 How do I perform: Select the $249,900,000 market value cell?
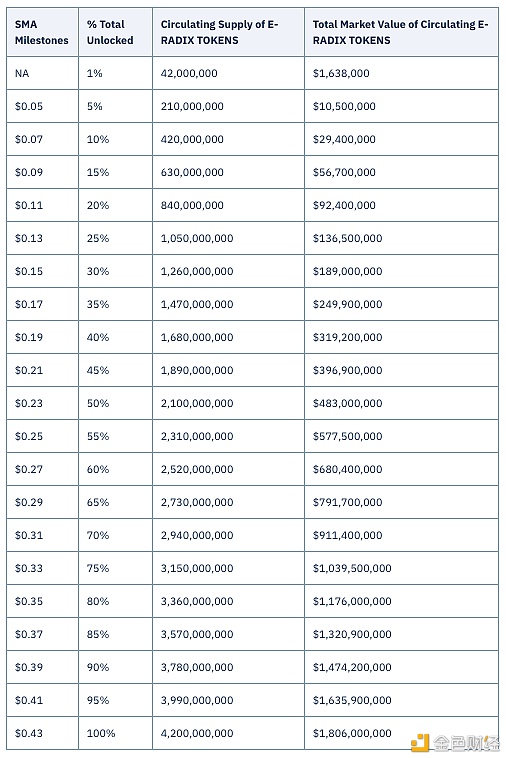coord(401,304)
